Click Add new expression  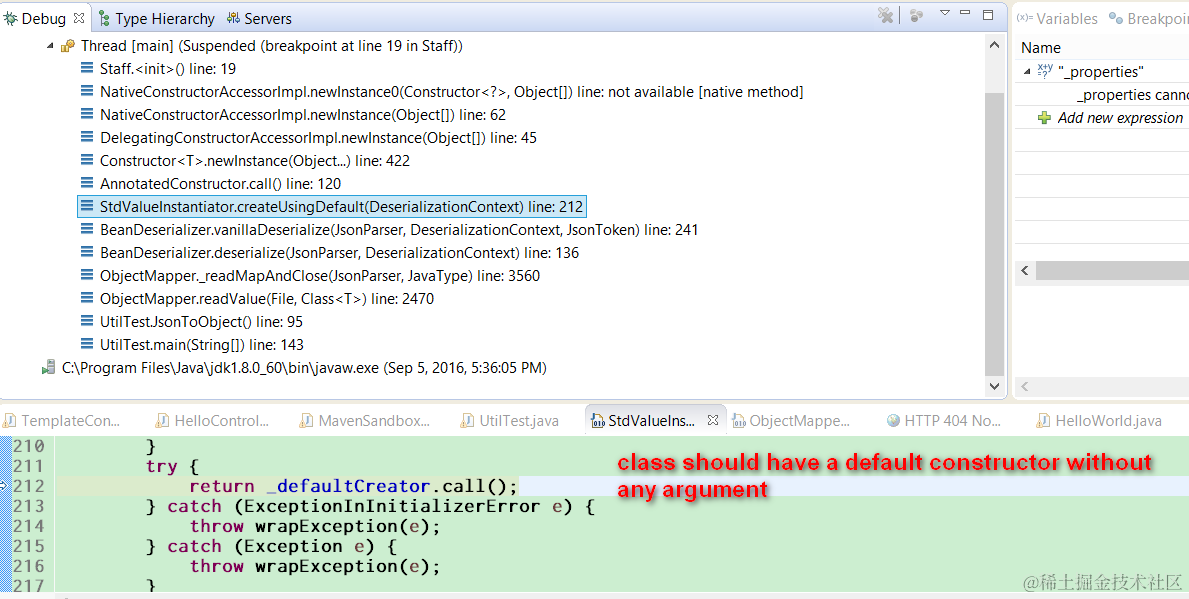click(1120, 118)
